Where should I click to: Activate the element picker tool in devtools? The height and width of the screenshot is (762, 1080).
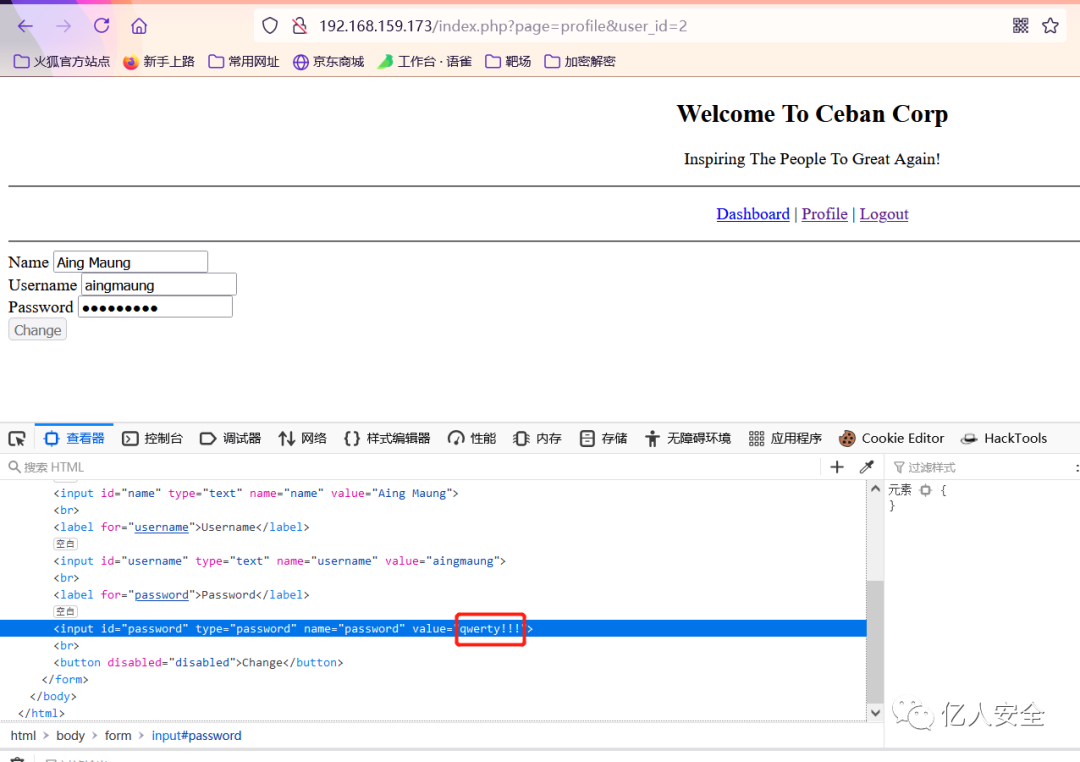pos(17,439)
